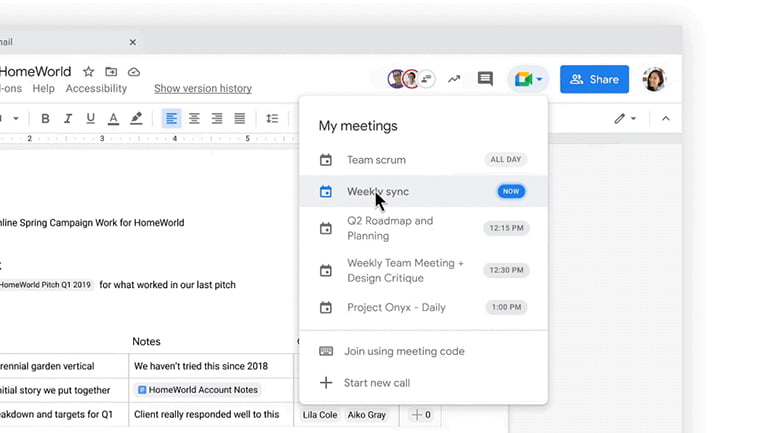Screen dimensions: 770x433
Task: Click the My meetings heading
Action: (x=358, y=126)
